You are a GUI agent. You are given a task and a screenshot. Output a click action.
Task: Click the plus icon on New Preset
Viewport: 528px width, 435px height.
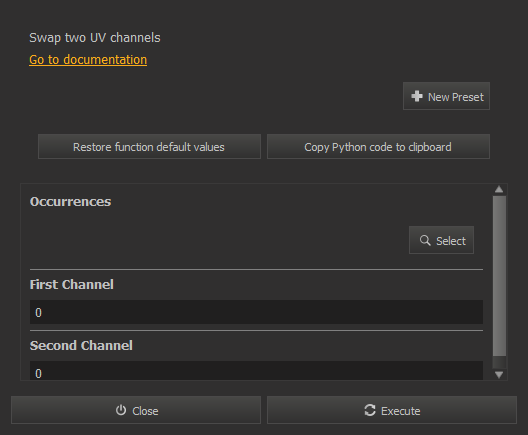(417, 96)
